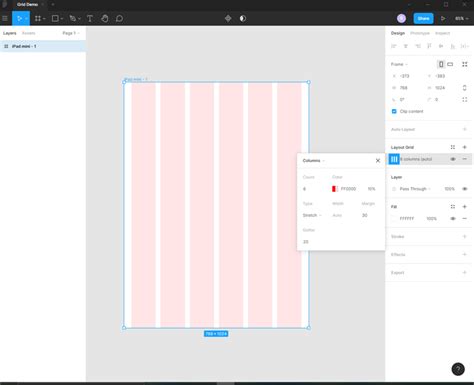Click the create component icon
Viewport: 474px width, 385px height.
[x=228, y=18]
